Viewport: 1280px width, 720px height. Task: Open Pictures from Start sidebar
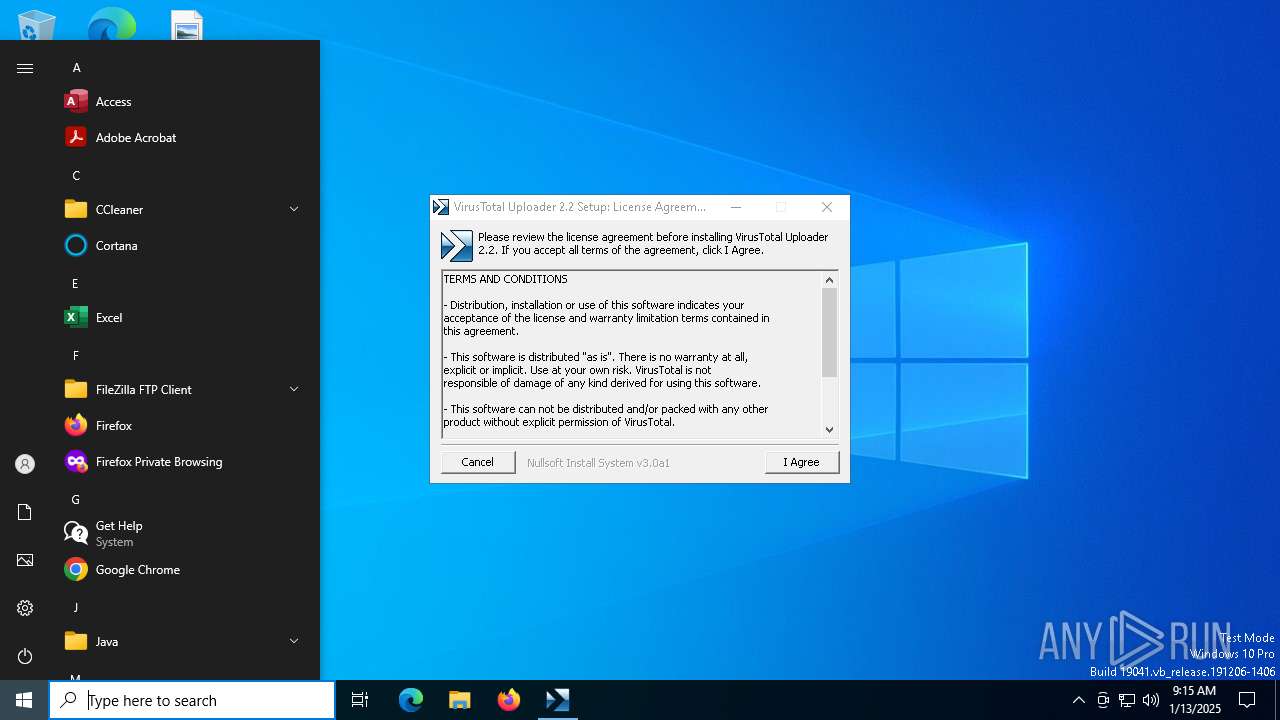(25, 560)
